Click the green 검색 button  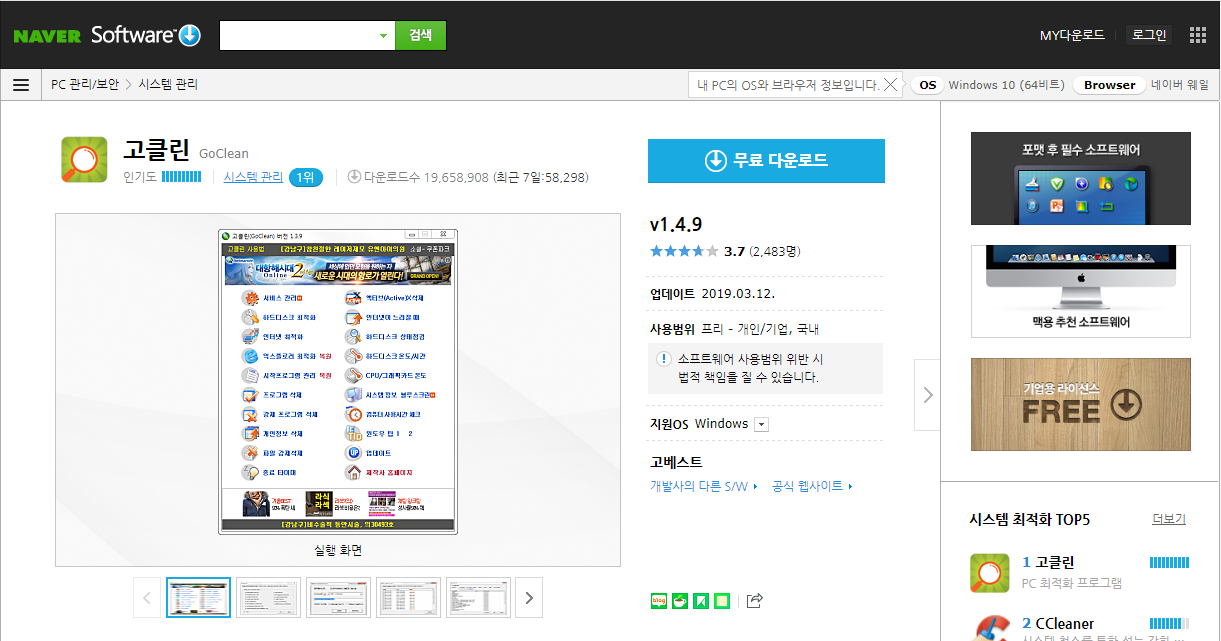(420, 35)
